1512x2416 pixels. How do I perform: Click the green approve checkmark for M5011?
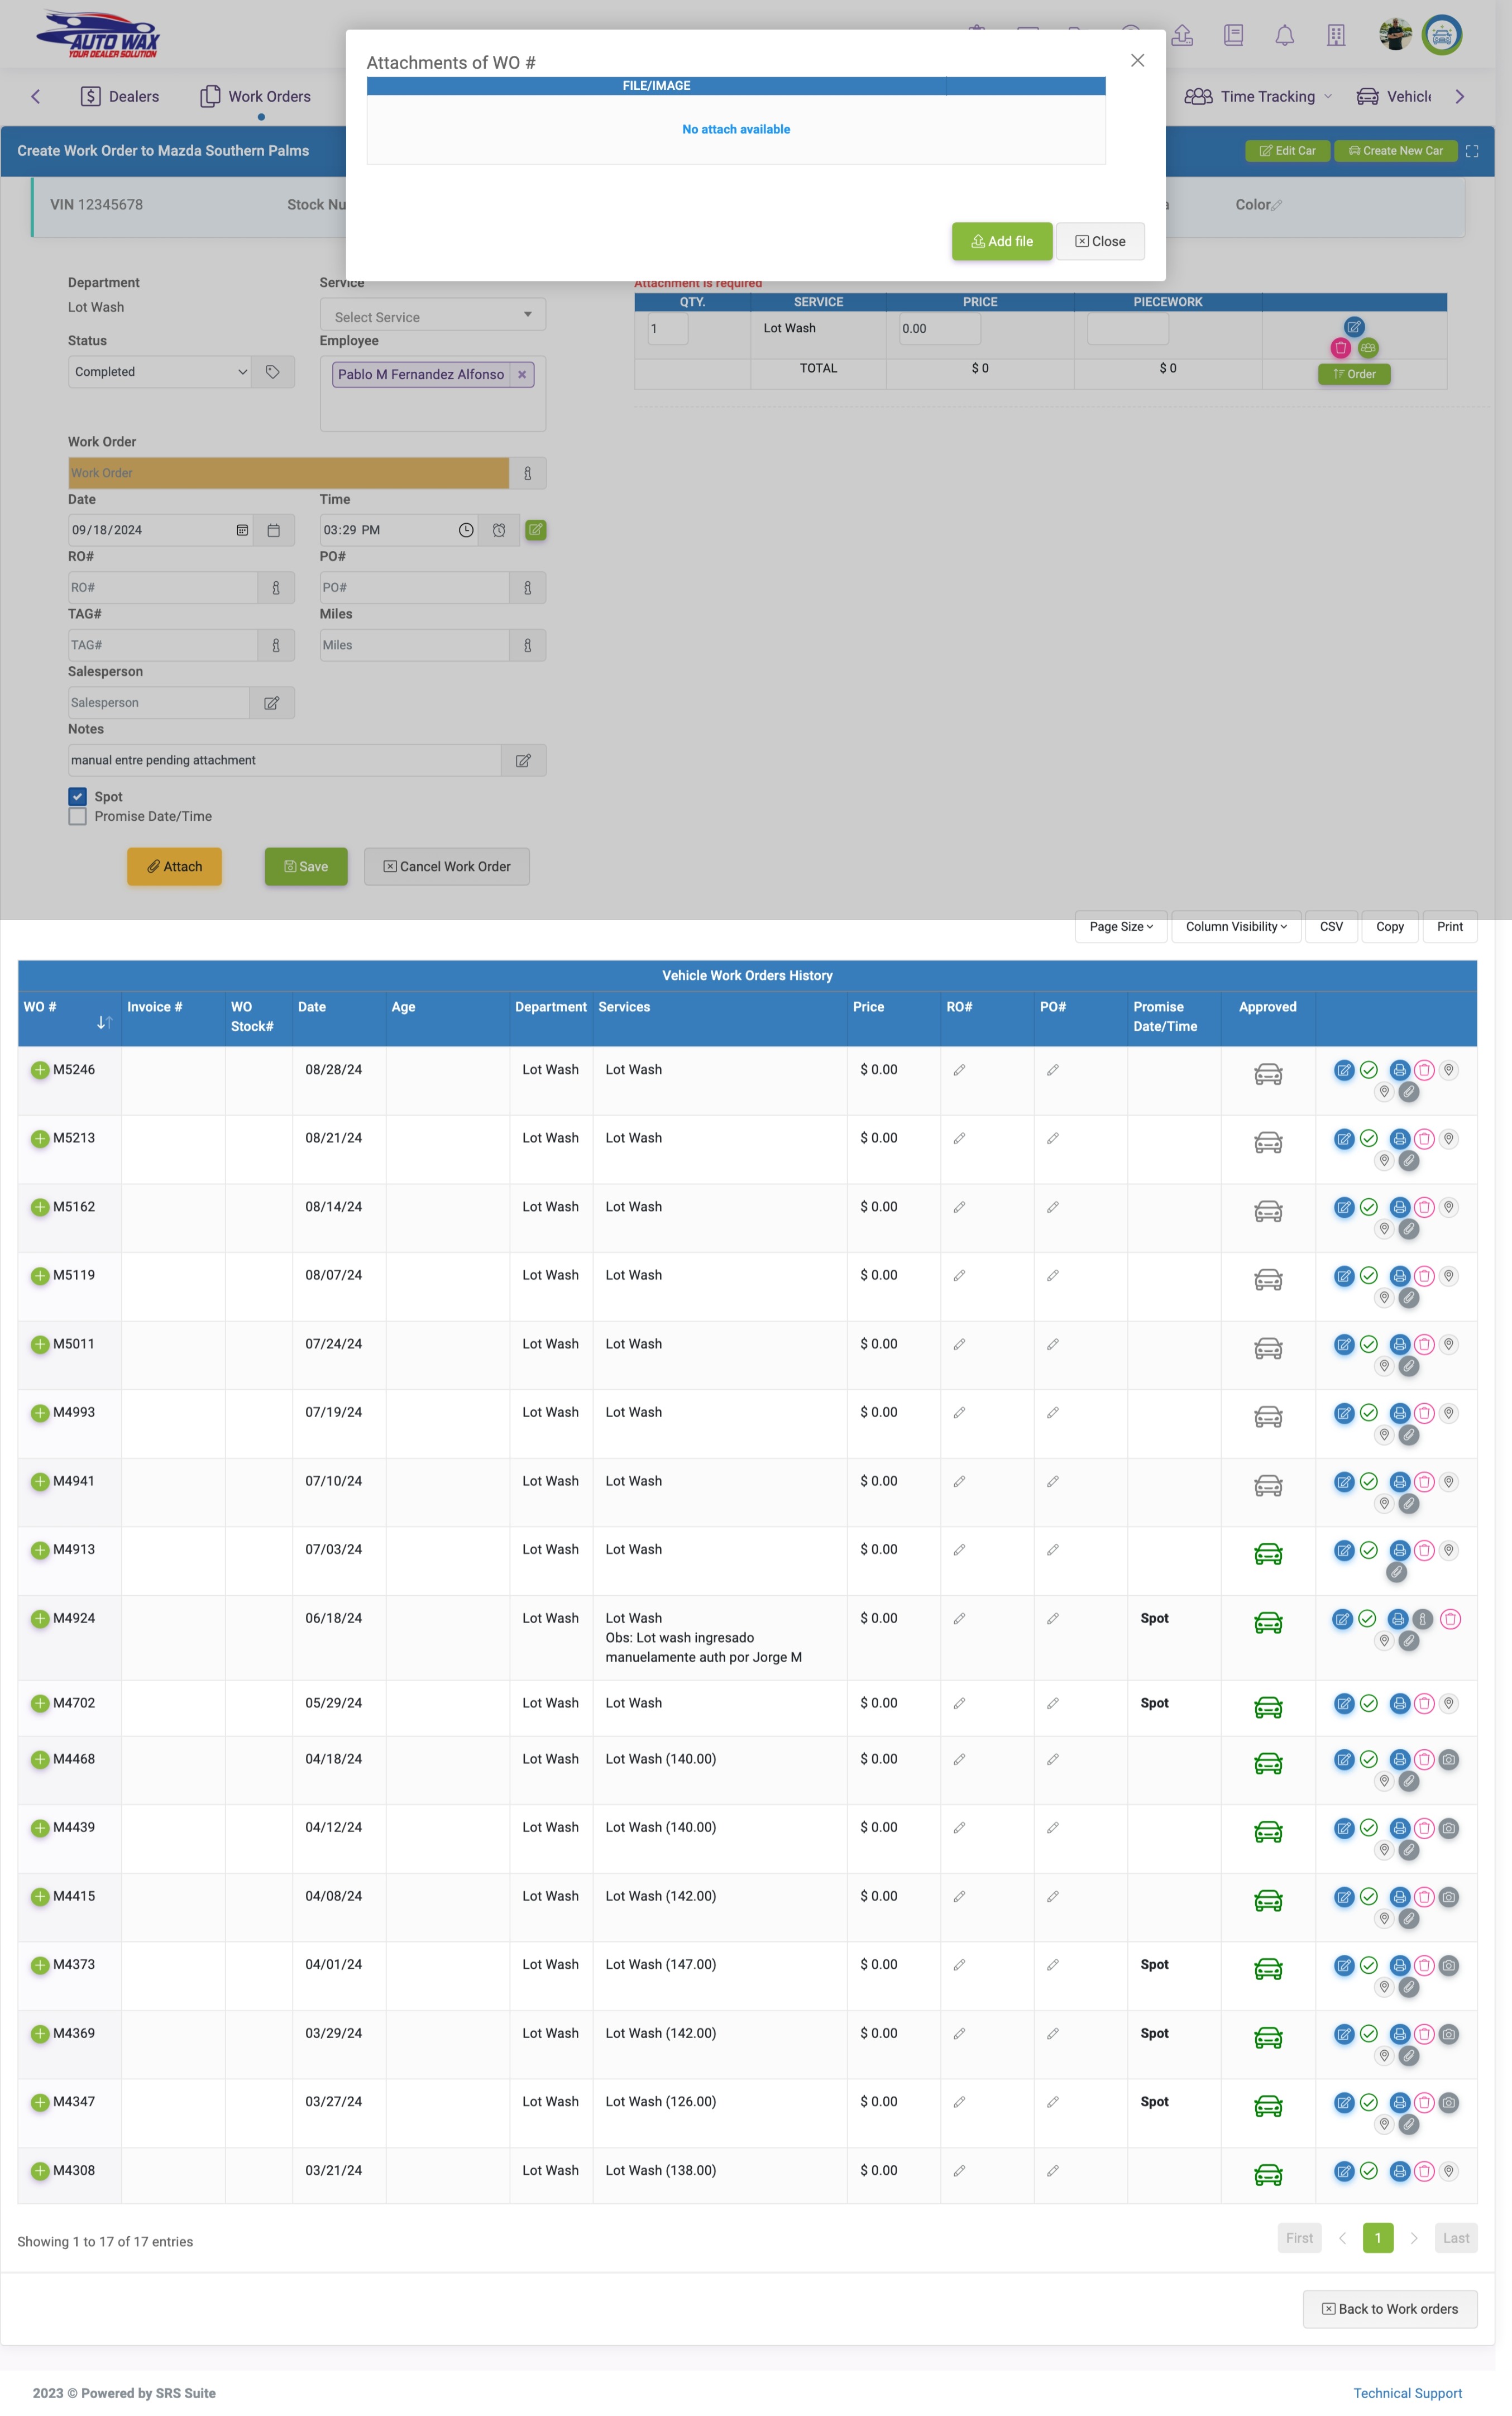pos(1369,1344)
